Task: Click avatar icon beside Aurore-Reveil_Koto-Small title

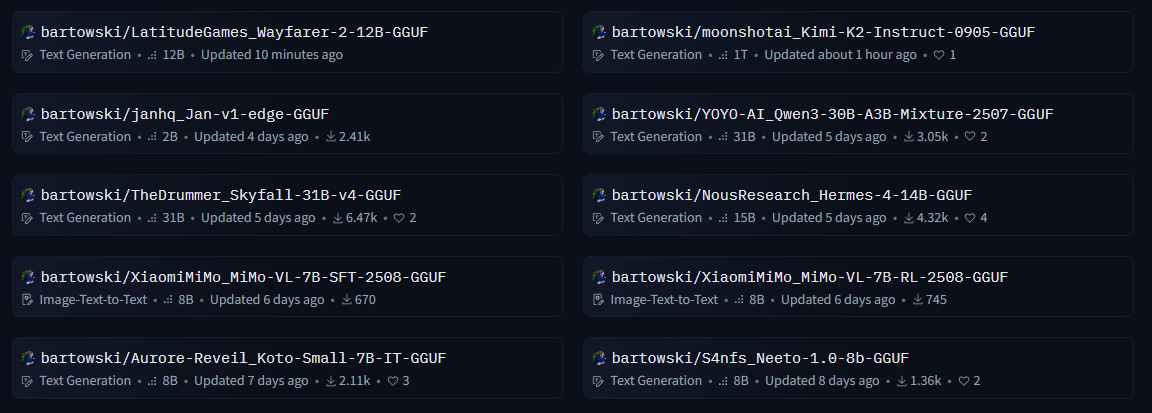Action: tap(28, 359)
